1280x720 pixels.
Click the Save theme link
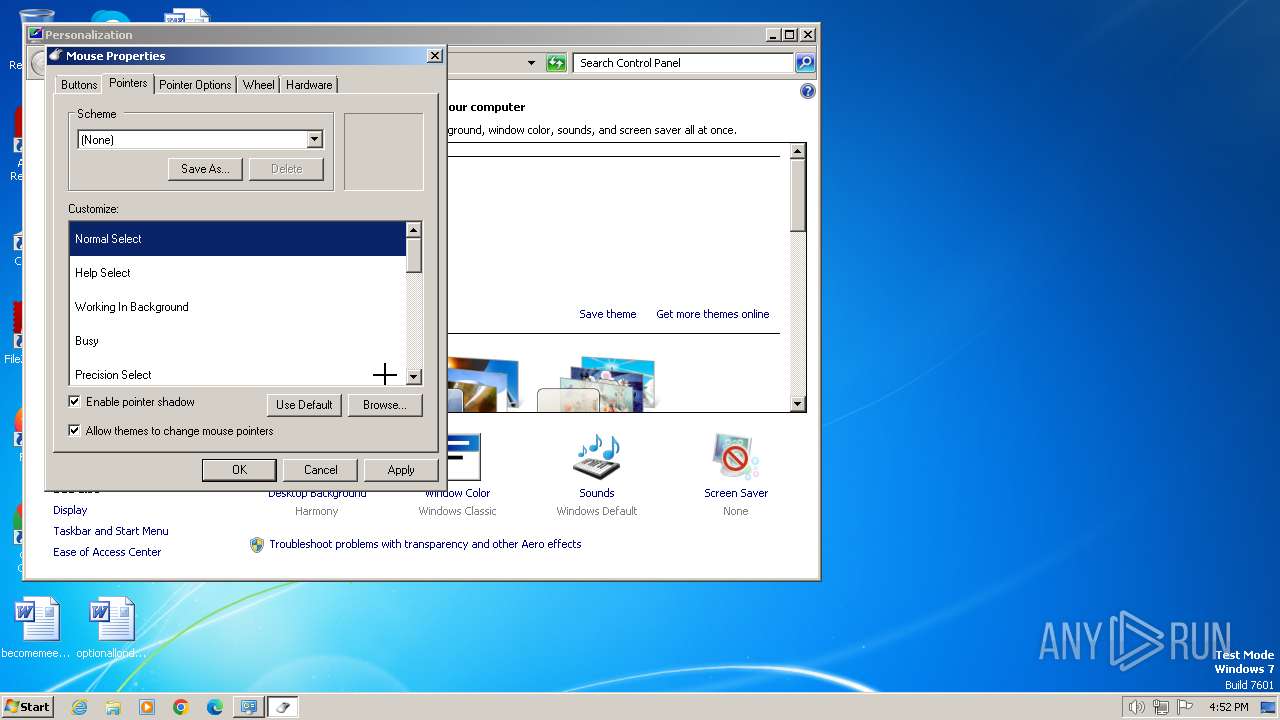pyautogui.click(x=608, y=314)
